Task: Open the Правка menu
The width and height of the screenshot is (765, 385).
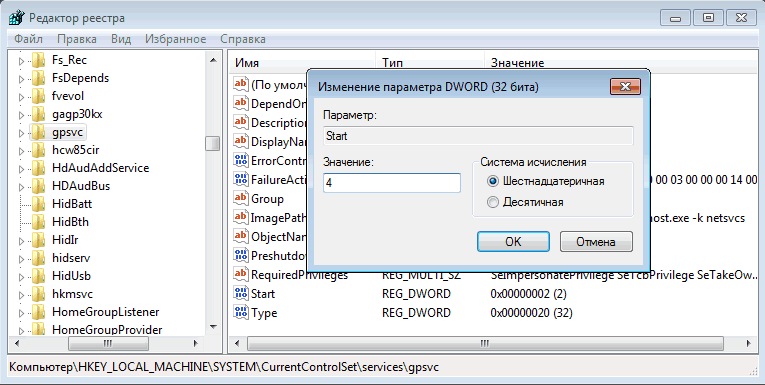Action: [77, 39]
